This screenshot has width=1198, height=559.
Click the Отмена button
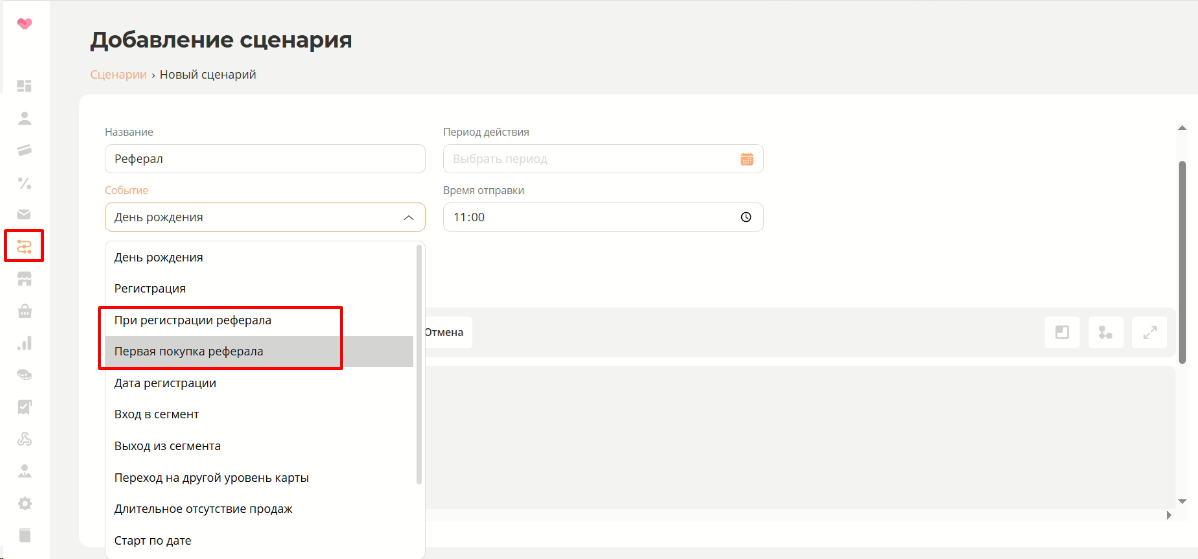pyautogui.click(x=444, y=332)
